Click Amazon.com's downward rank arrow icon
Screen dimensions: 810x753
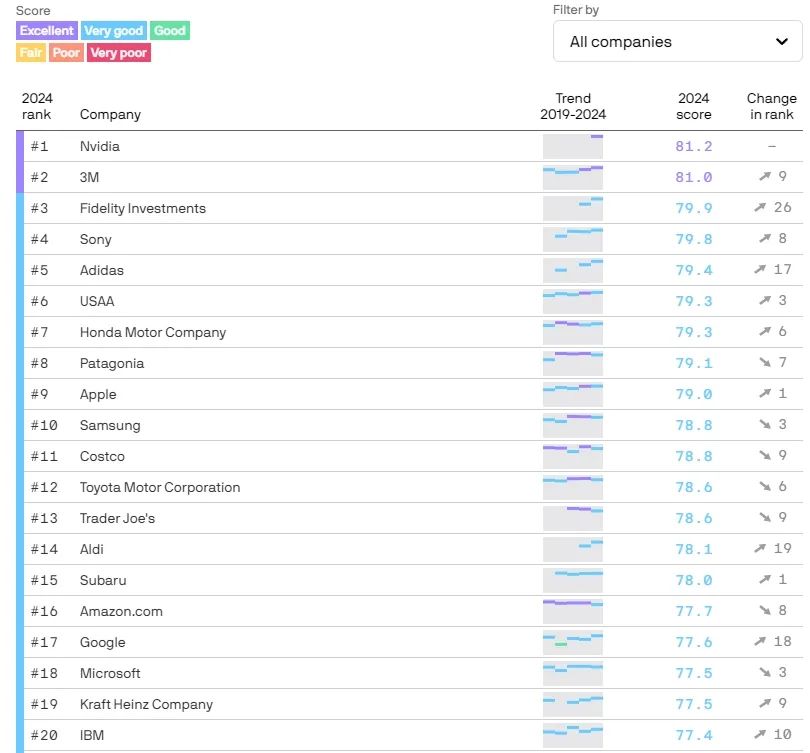(x=765, y=610)
